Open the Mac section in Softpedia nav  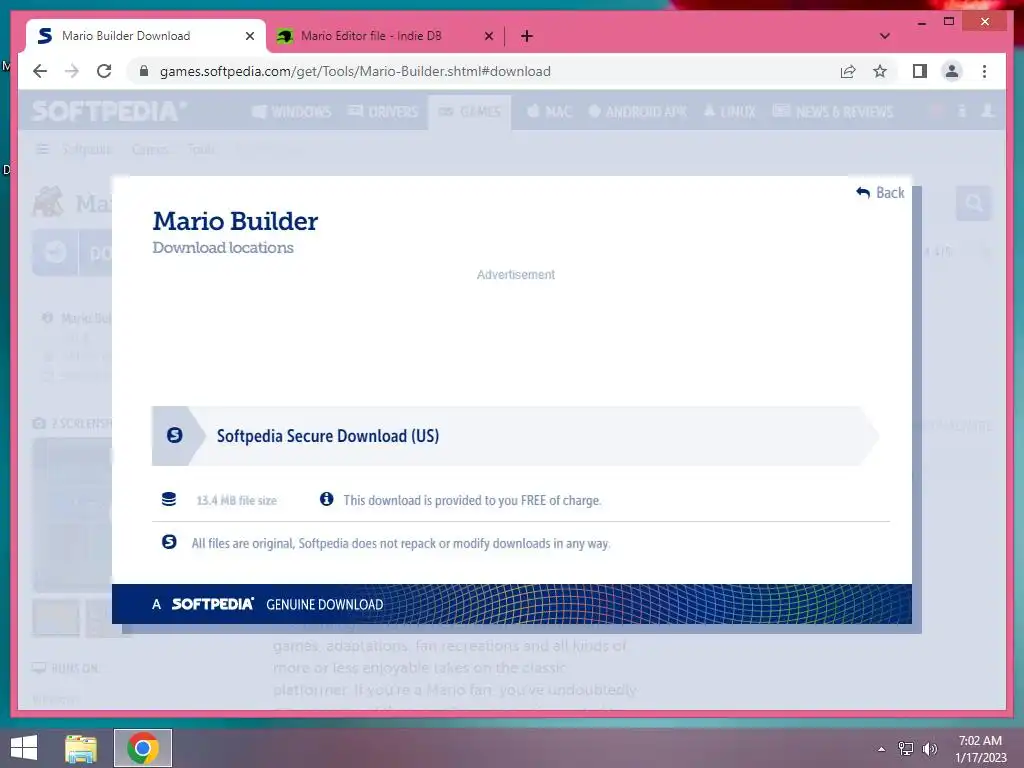click(x=549, y=112)
